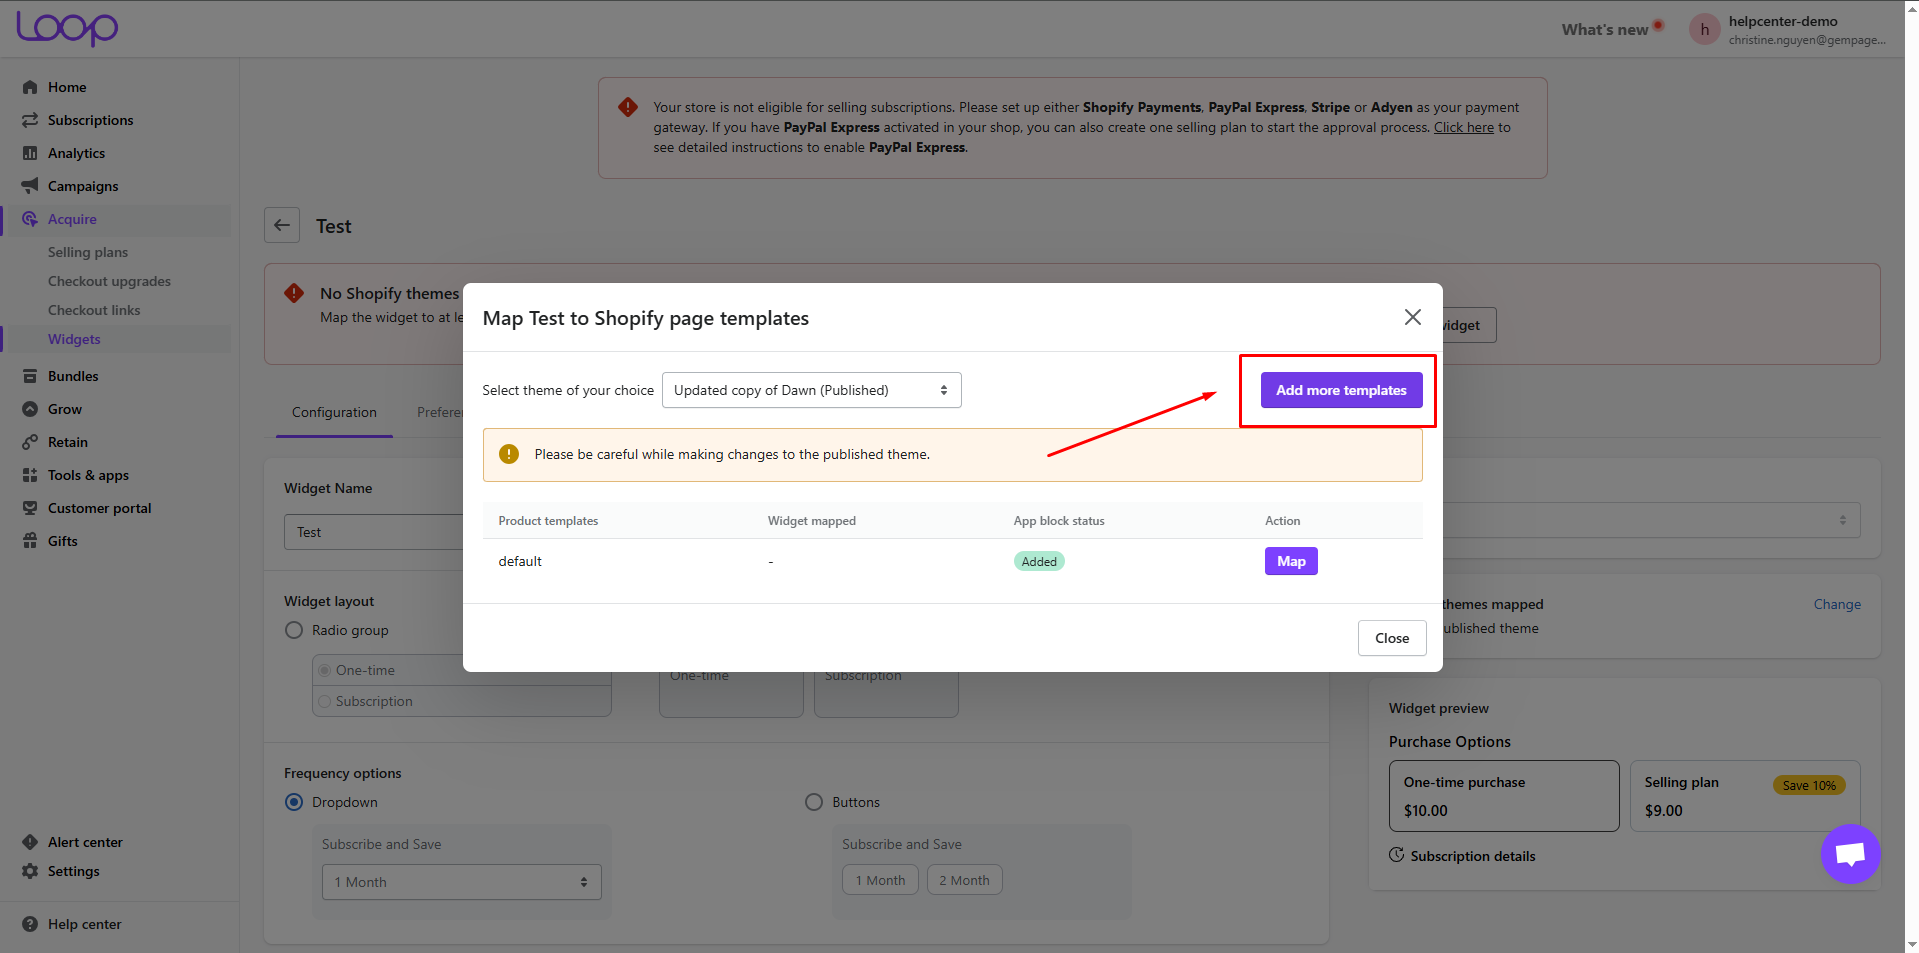The height and width of the screenshot is (953, 1919).
Task: Close the template mapping dialog with X
Action: point(1412,317)
